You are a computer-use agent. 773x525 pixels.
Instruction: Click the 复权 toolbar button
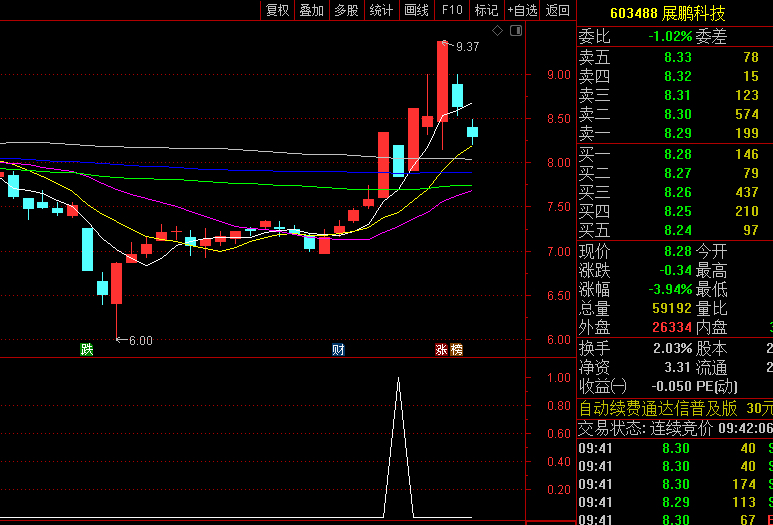coord(277,10)
